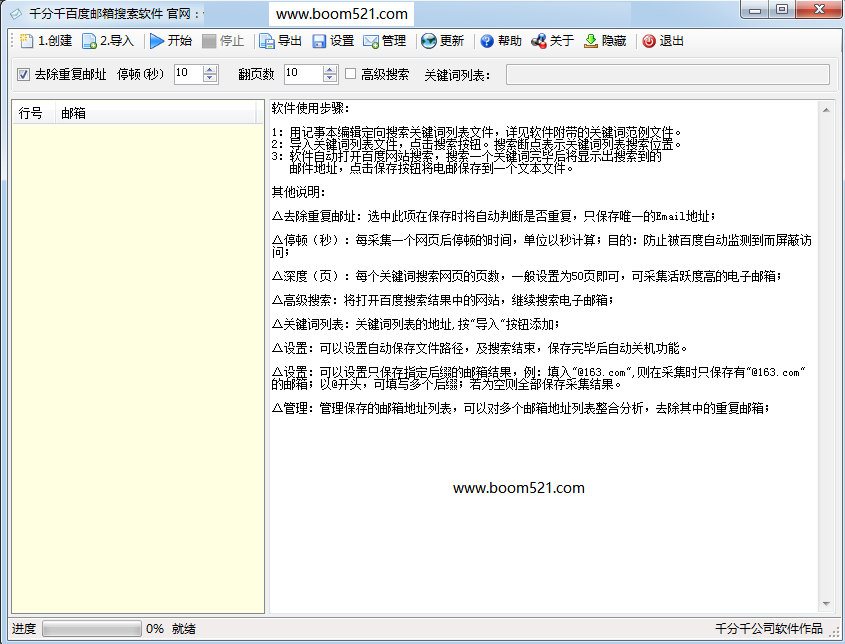Click the 隐藏 hide download-arrow icon
845x644 pixels.
[591, 41]
